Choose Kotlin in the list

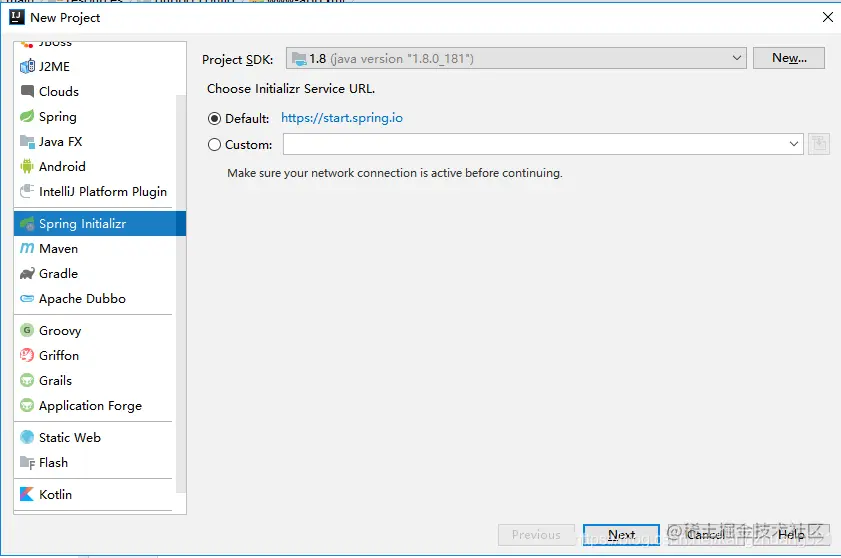click(x=55, y=494)
